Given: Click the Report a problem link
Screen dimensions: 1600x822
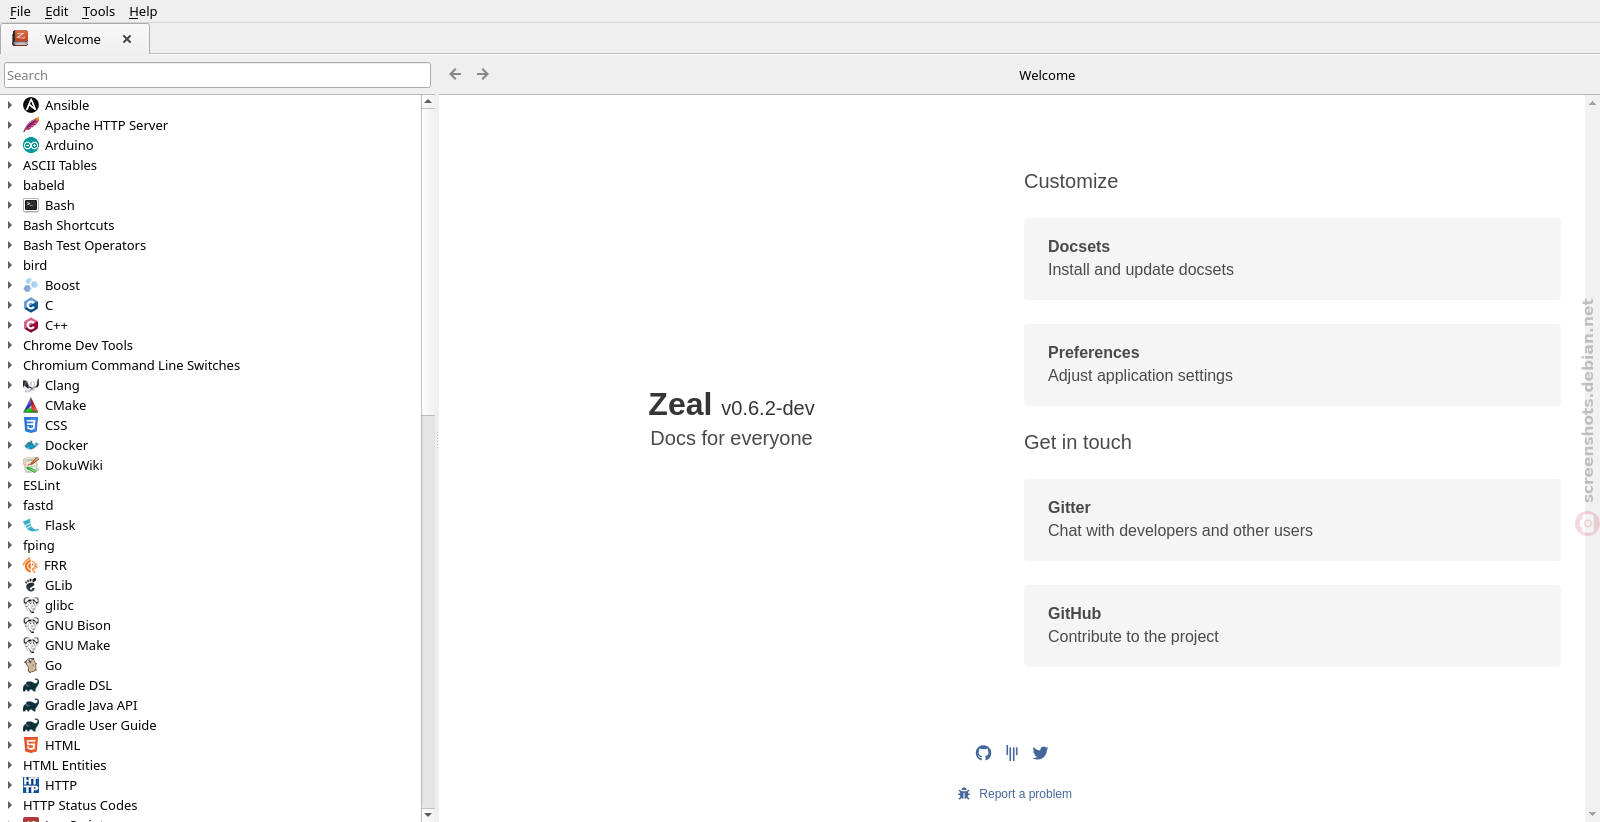Looking at the screenshot, I should 1025,794.
